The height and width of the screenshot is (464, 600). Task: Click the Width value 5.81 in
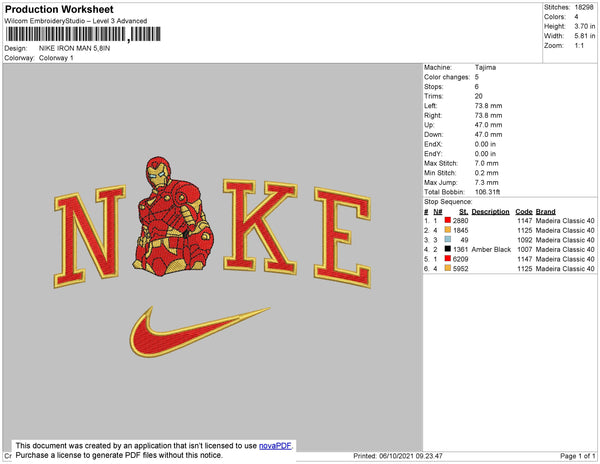click(585, 36)
